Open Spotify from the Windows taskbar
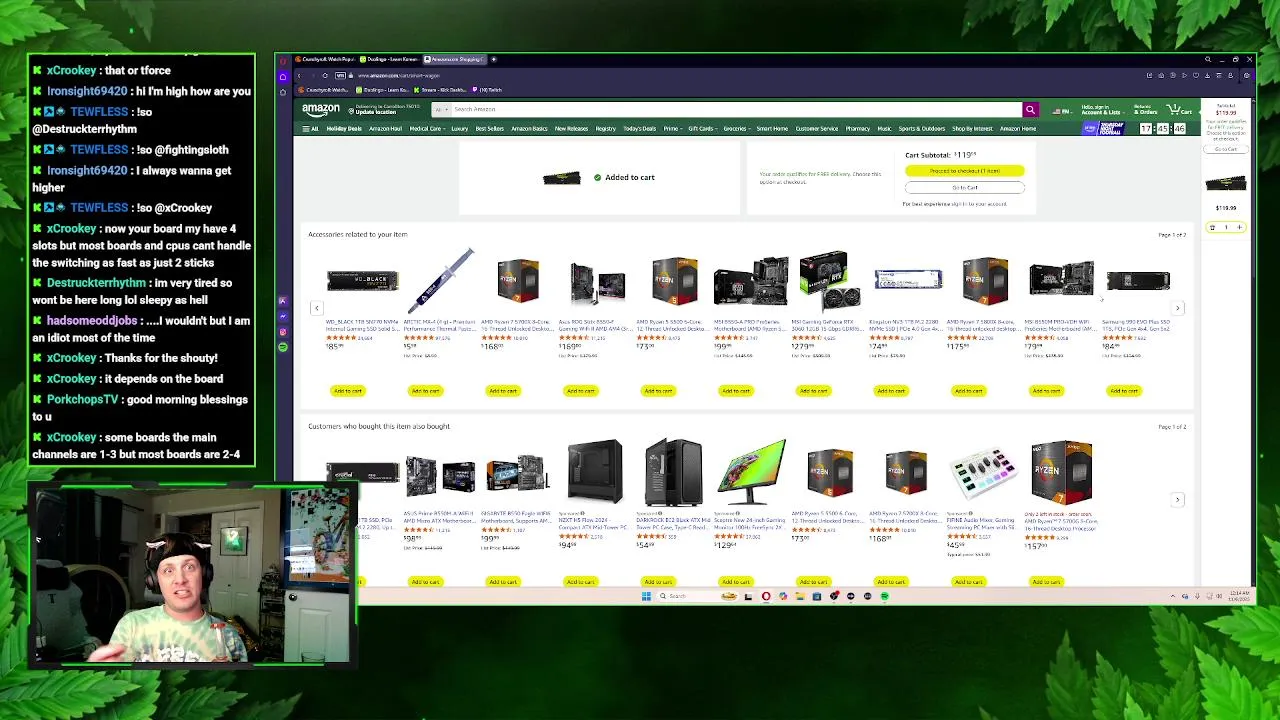 884,597
